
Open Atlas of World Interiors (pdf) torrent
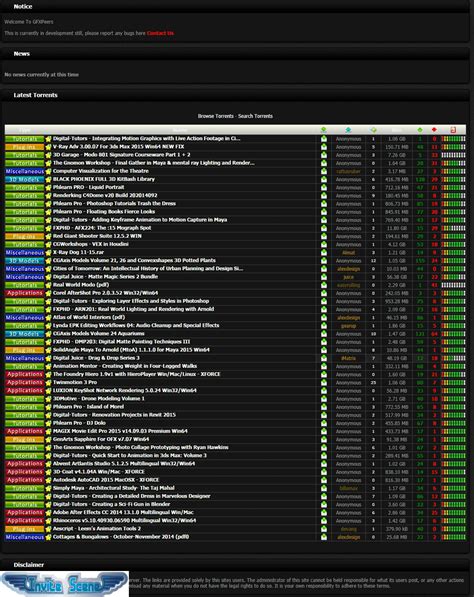(x=89, y=318)
